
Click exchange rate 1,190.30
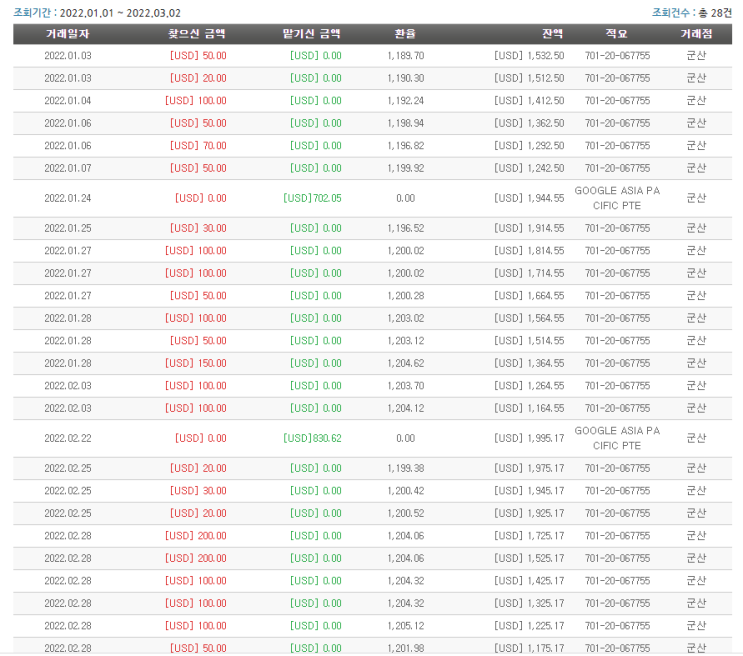pyautogui.click(x=406, y=78)
